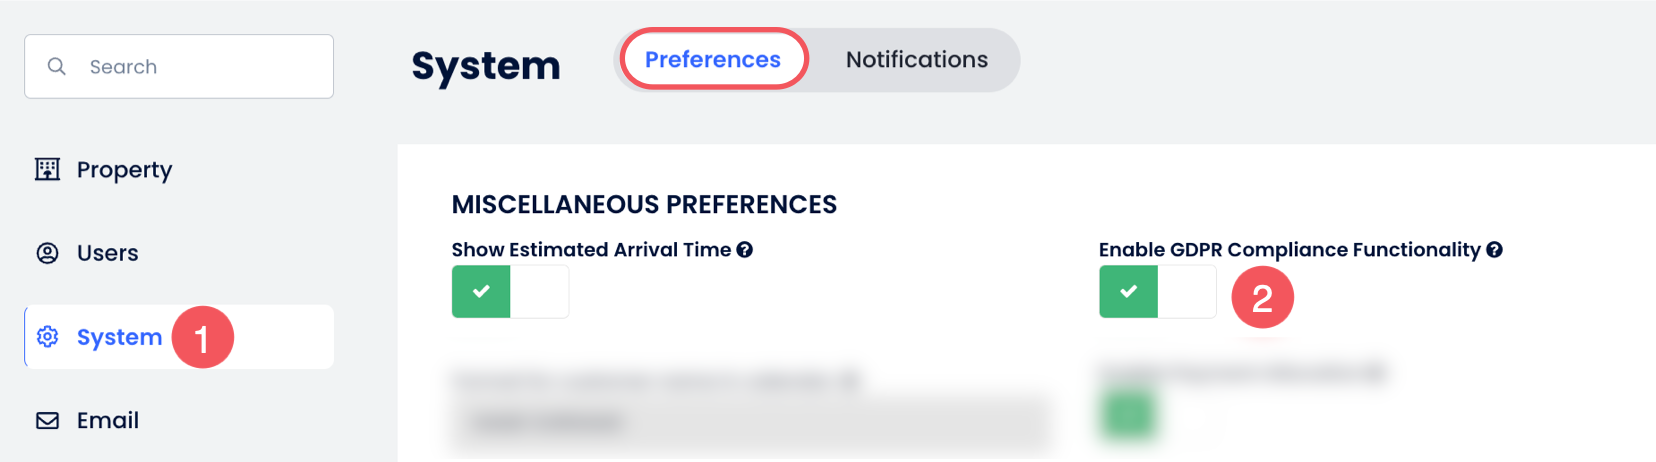This screenshot has height=462, width=1656.
Task: Go to Users in the sidebar
Action: (x=108, y=253)
